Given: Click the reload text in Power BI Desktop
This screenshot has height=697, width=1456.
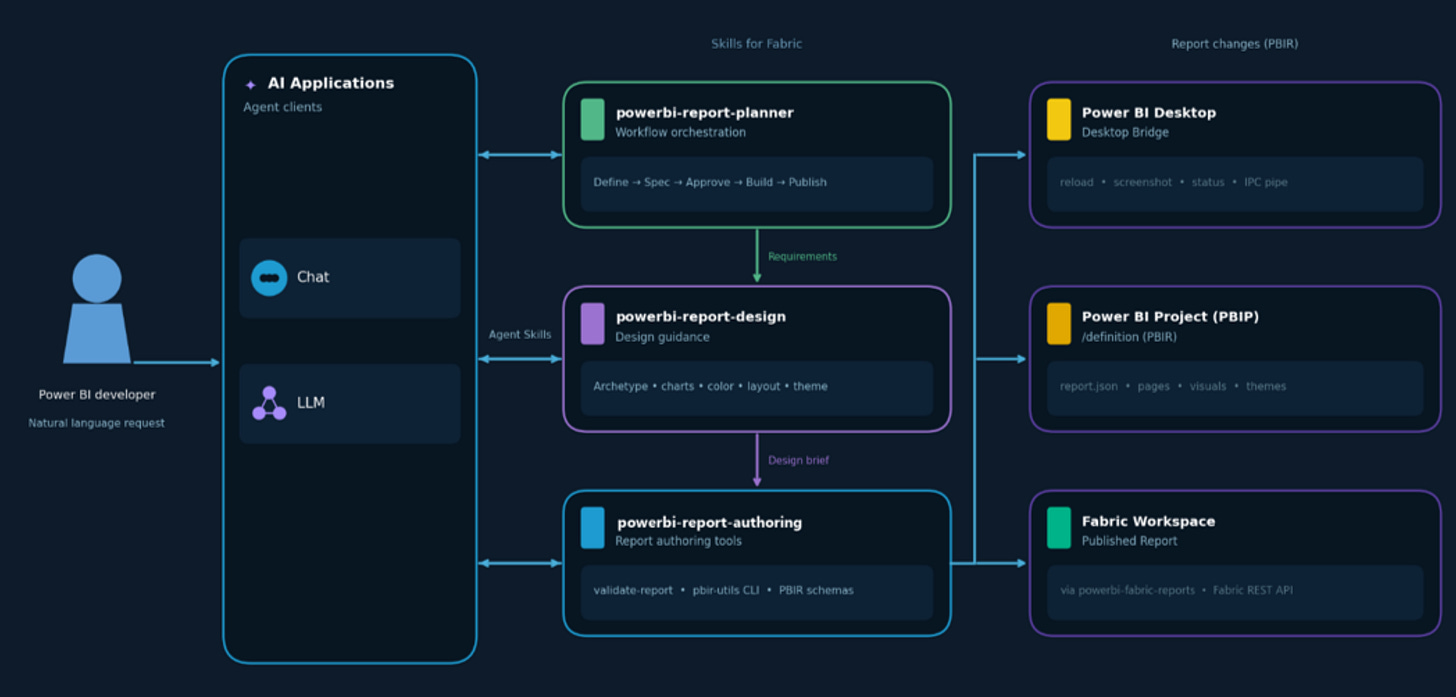Looking at the screenshot, I should (1077, 183).
